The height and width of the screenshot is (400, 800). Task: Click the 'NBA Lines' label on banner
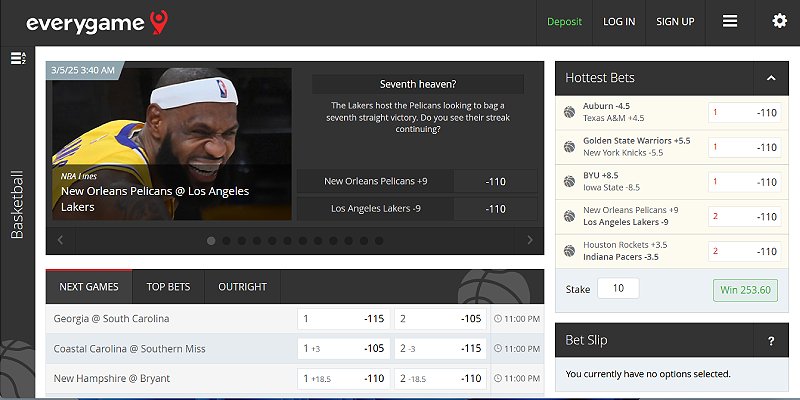[79, 176]
